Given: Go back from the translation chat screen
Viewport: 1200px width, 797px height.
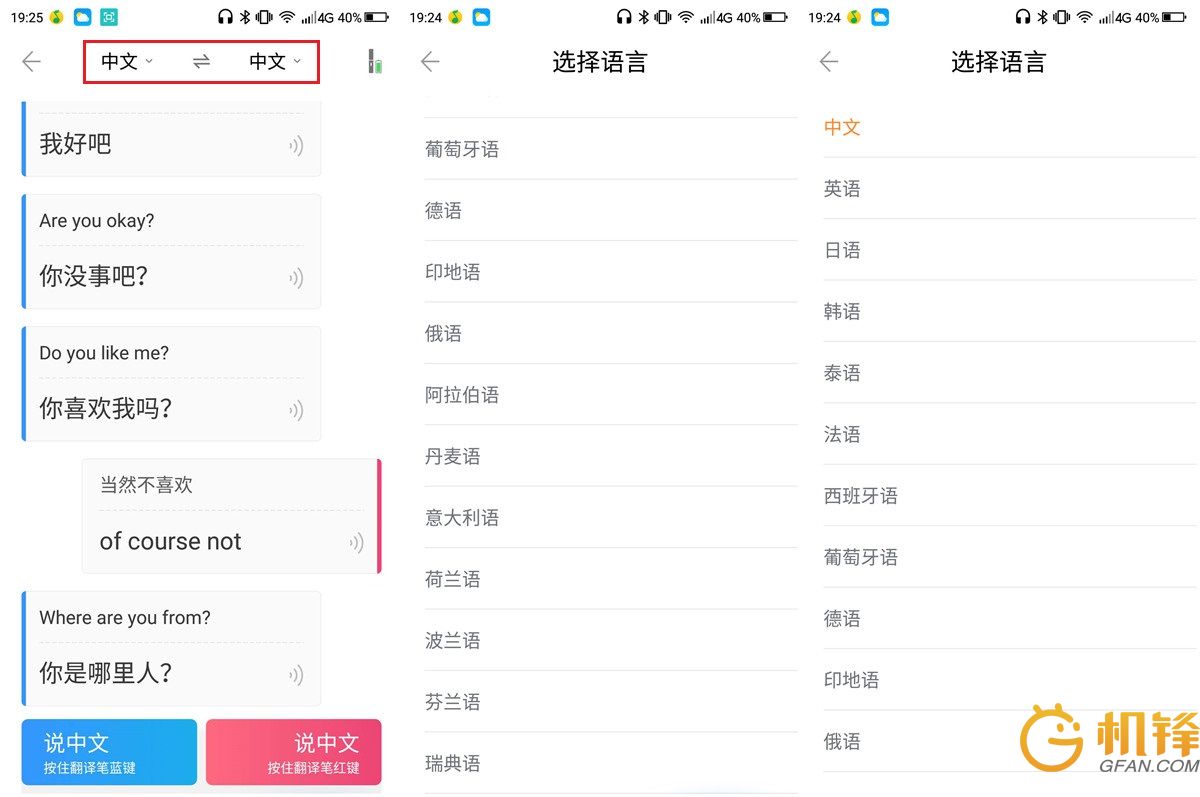Looking at the screenshot, I should pos(31,62).
